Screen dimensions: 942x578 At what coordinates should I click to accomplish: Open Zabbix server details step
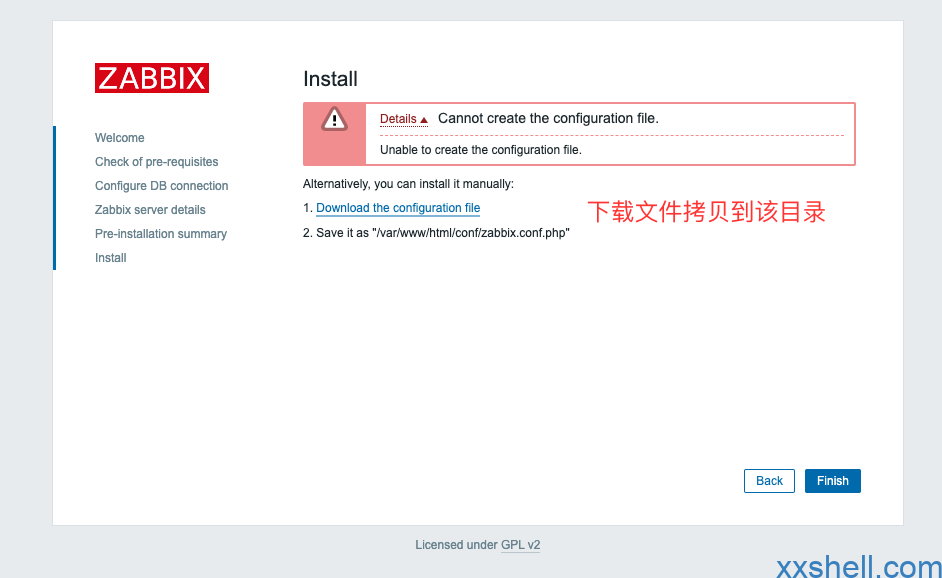click(x=150, y=210)
